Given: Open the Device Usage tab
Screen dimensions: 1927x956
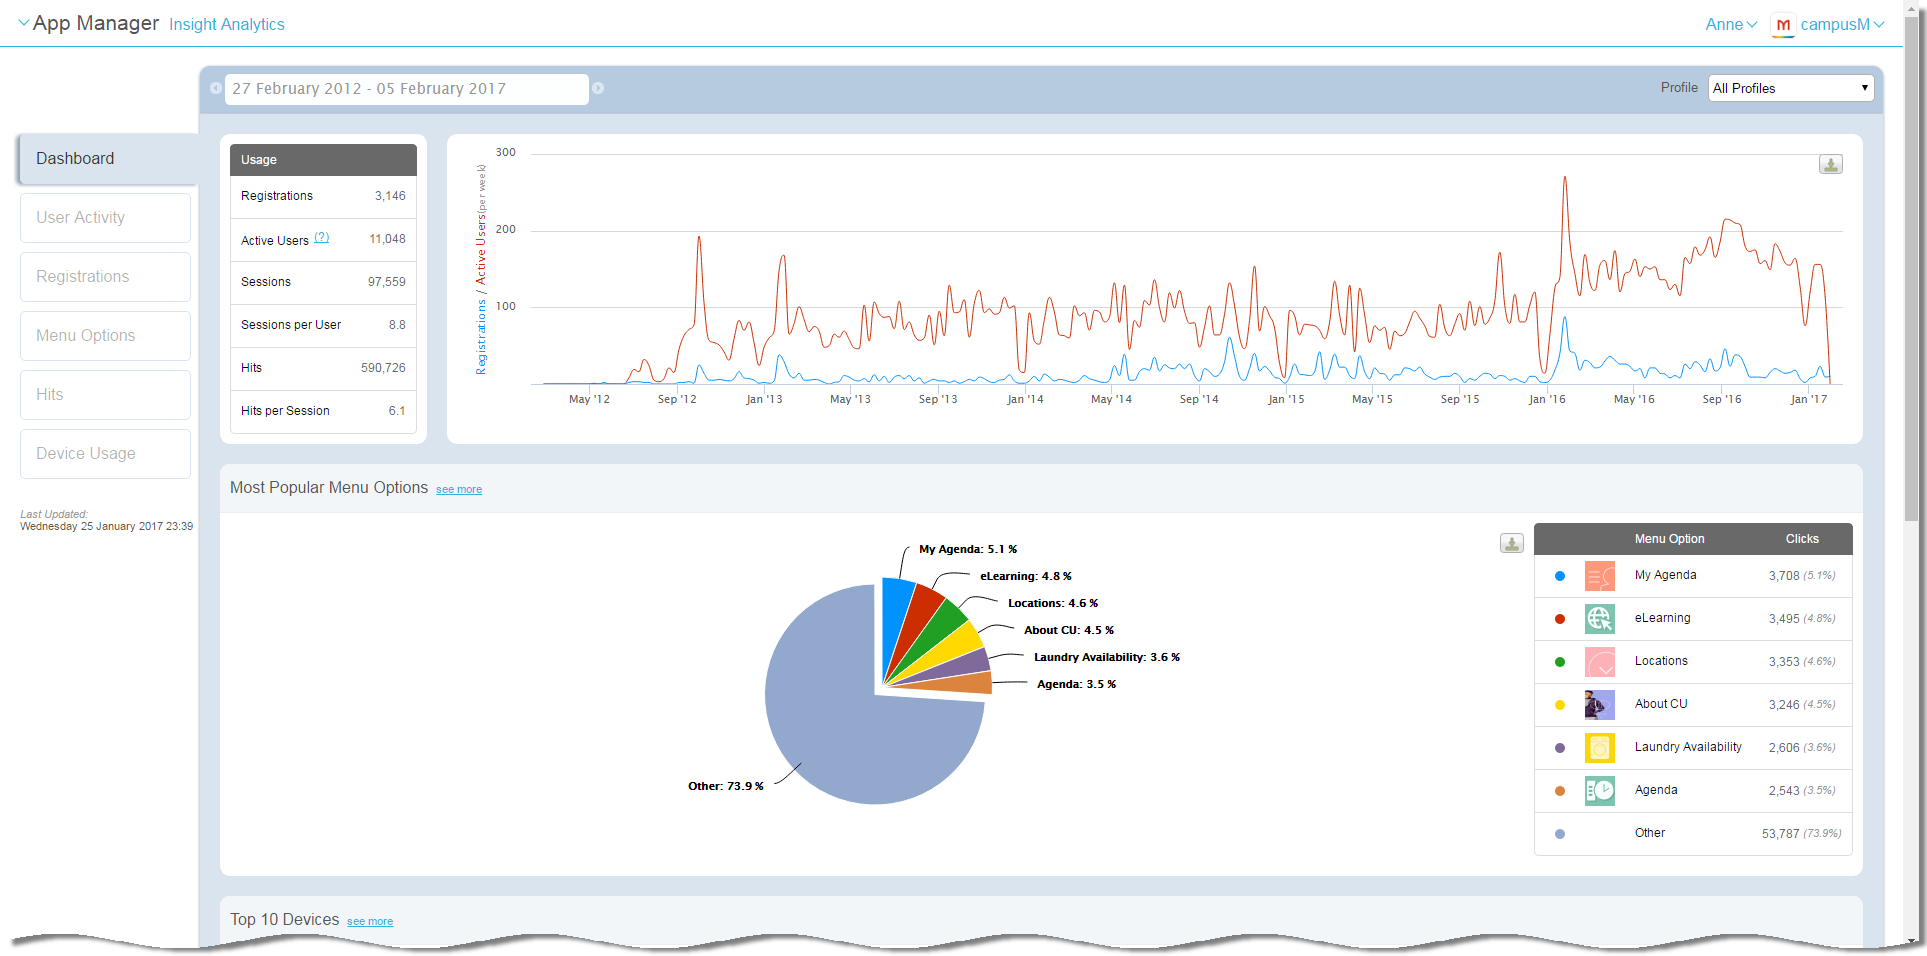Looking at the screenshot, I should (105, 454).
